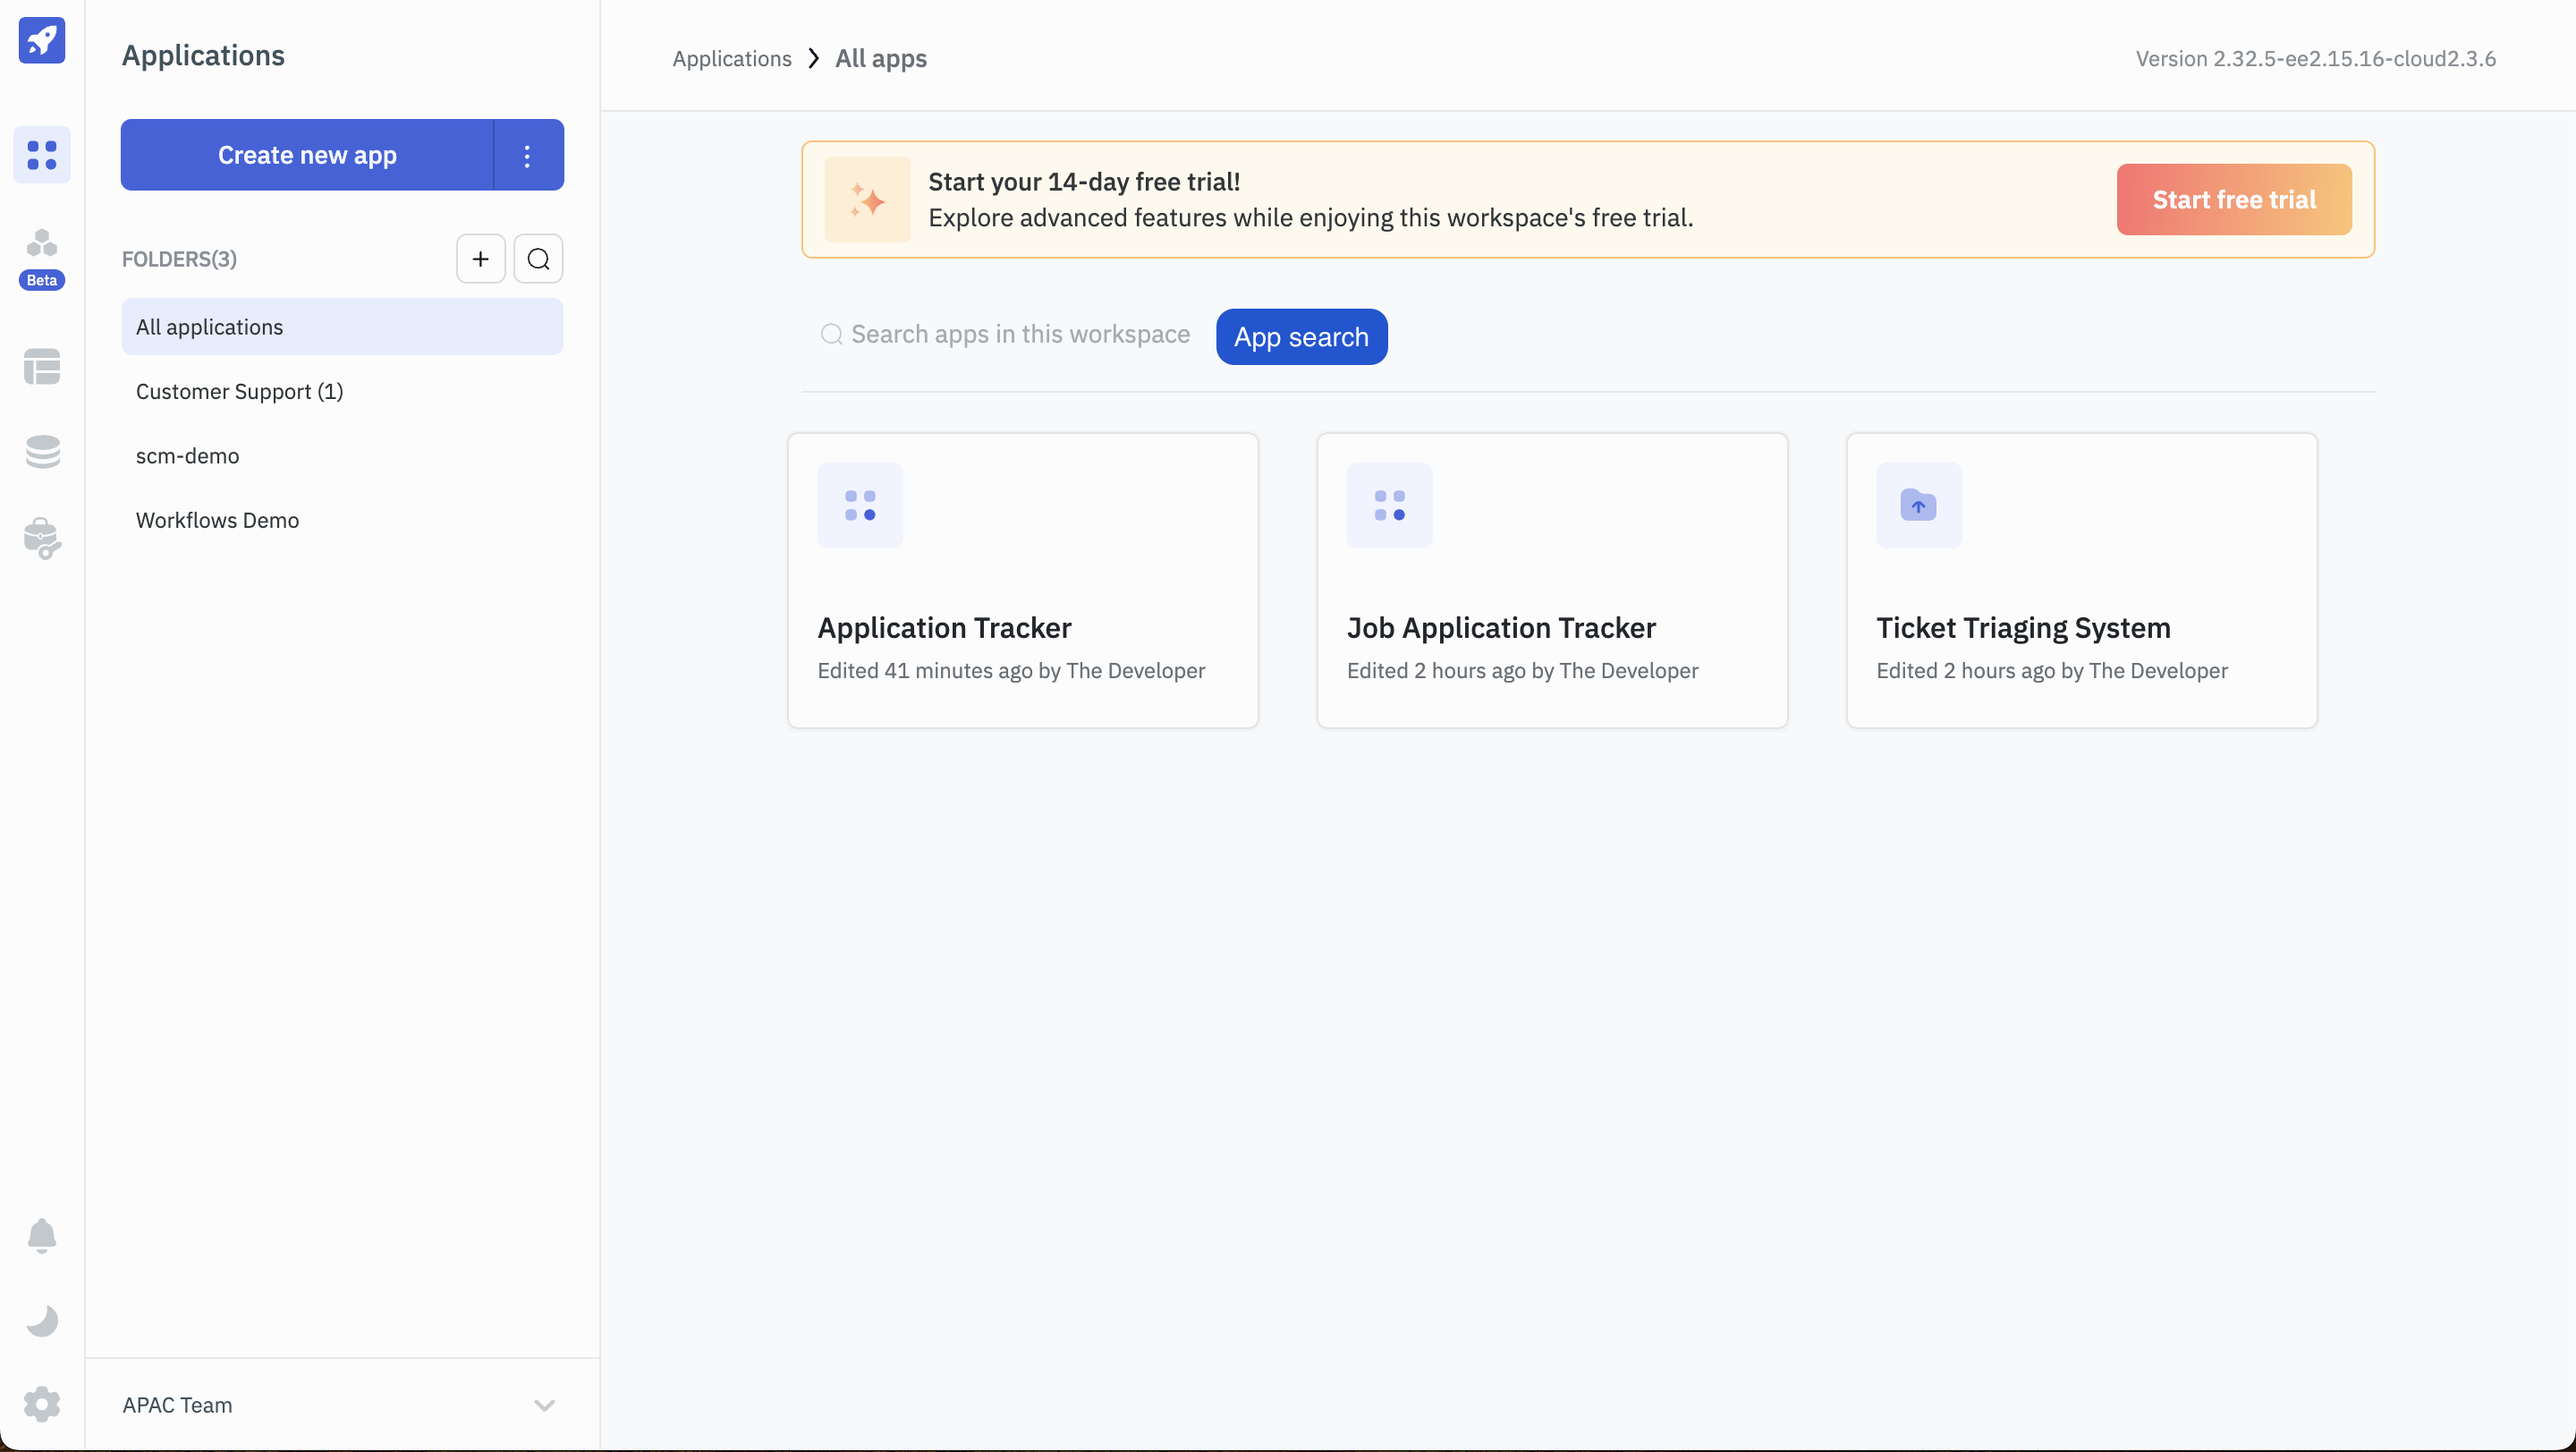
Task: Click the search apps input field
Action: click(x=1006, y=336)
